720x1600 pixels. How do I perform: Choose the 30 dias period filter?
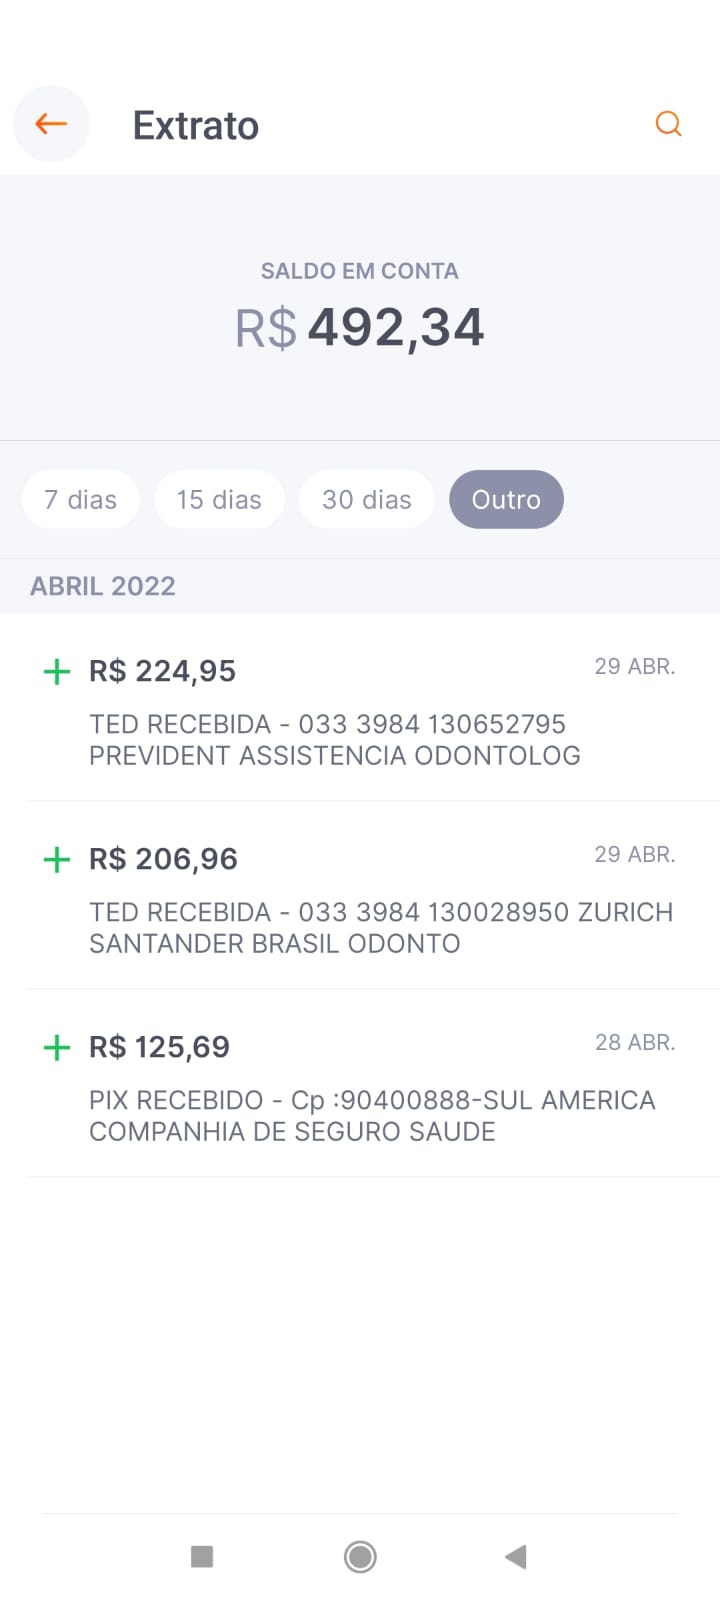(367, 499)
